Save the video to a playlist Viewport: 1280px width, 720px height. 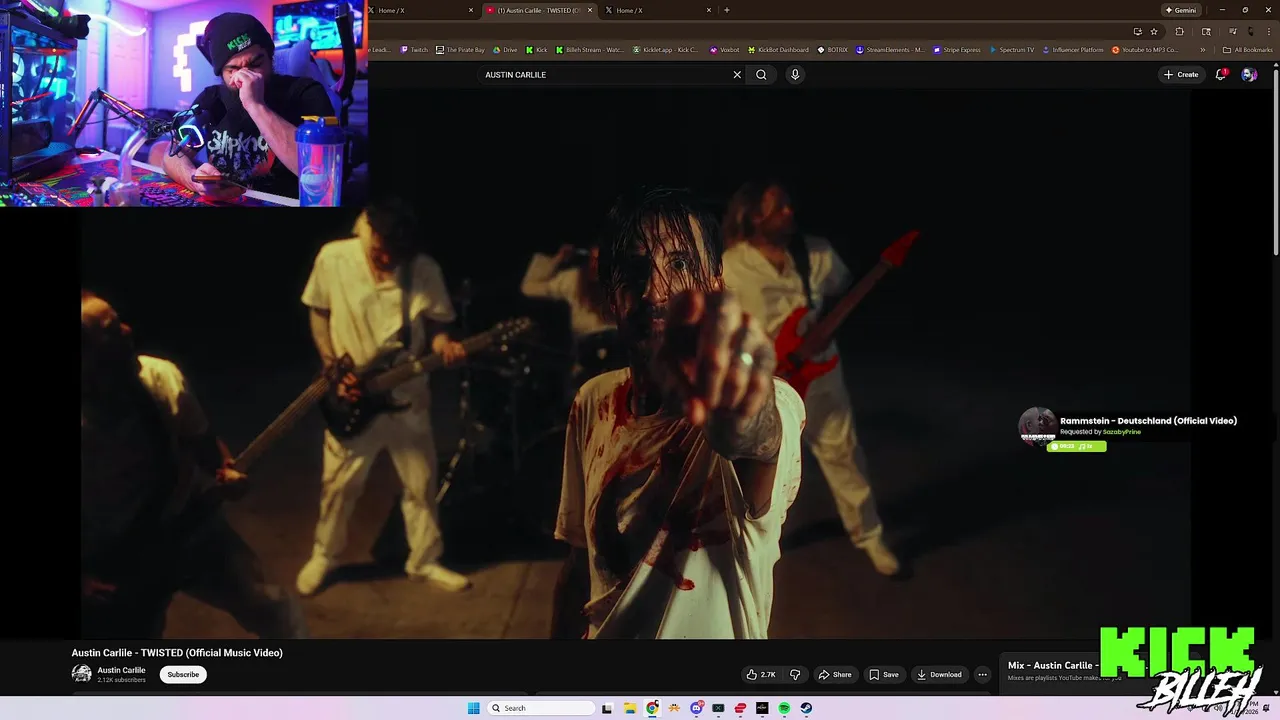[883, 674]
